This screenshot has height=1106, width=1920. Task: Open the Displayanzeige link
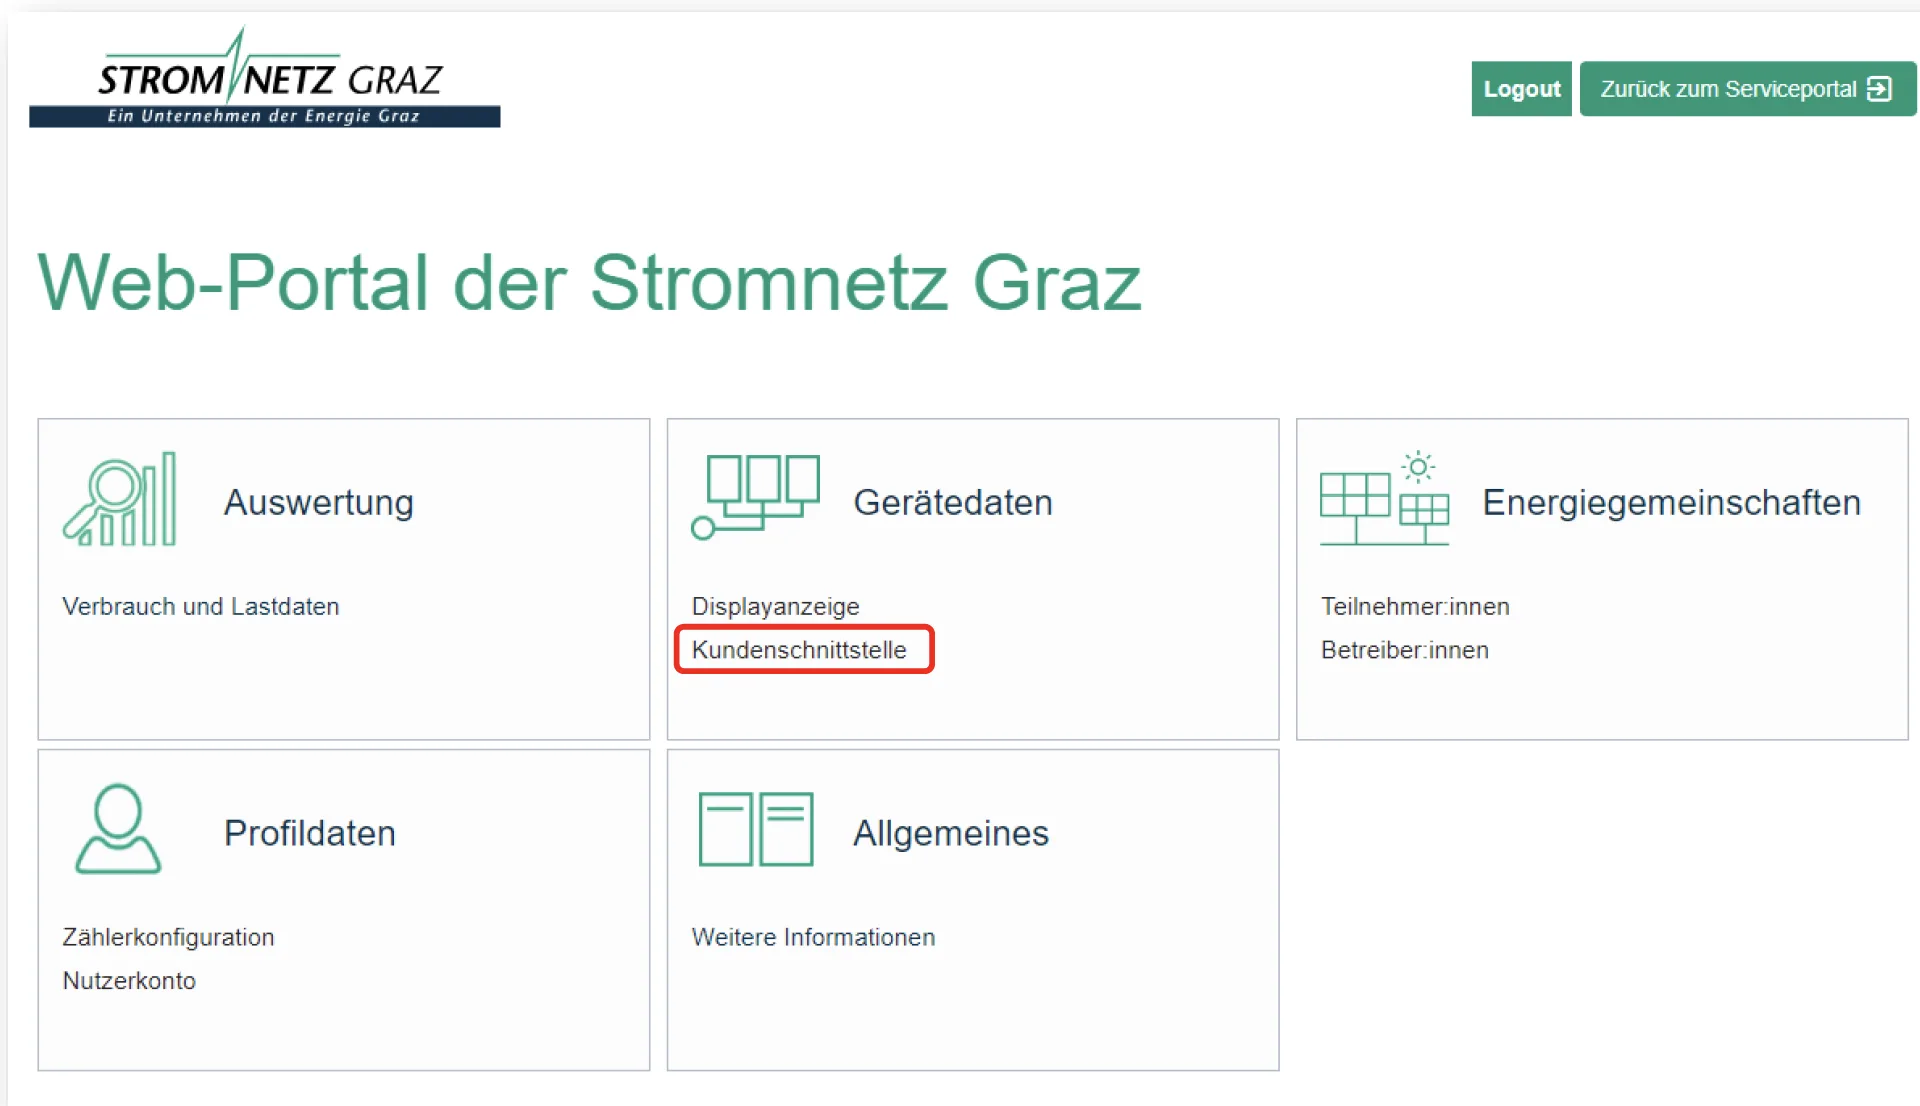pyautogui.click(x=775, y=606)
